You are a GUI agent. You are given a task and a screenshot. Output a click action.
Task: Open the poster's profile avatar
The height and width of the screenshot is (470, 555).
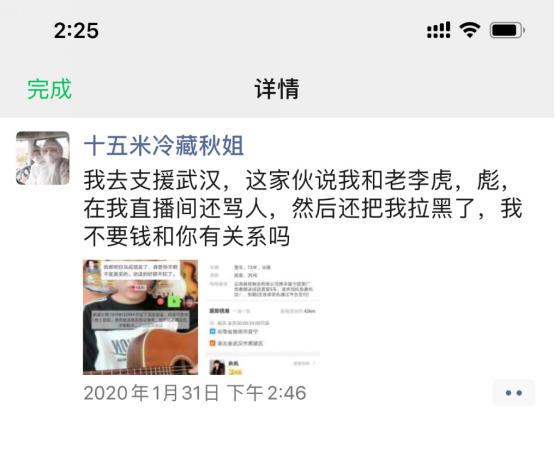point(42,158)
